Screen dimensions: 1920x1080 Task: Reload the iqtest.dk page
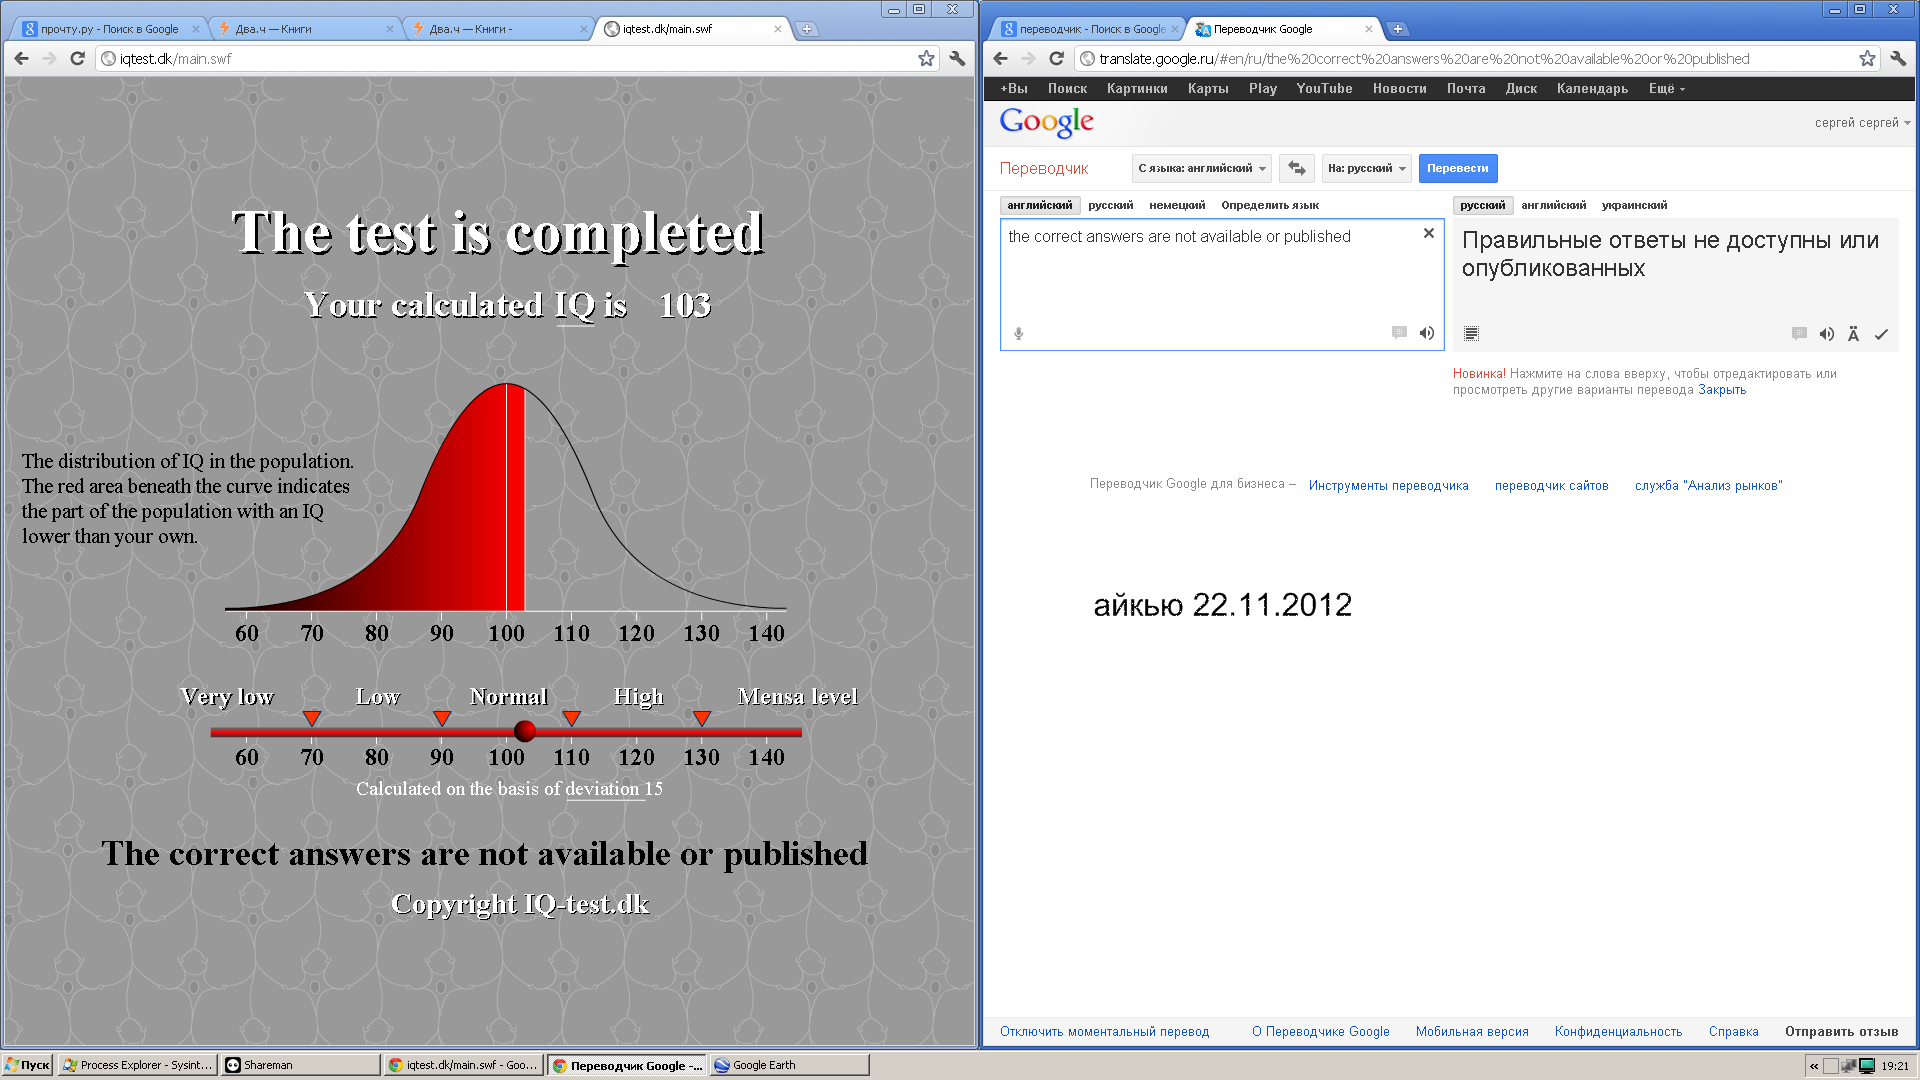pos(77,59)
